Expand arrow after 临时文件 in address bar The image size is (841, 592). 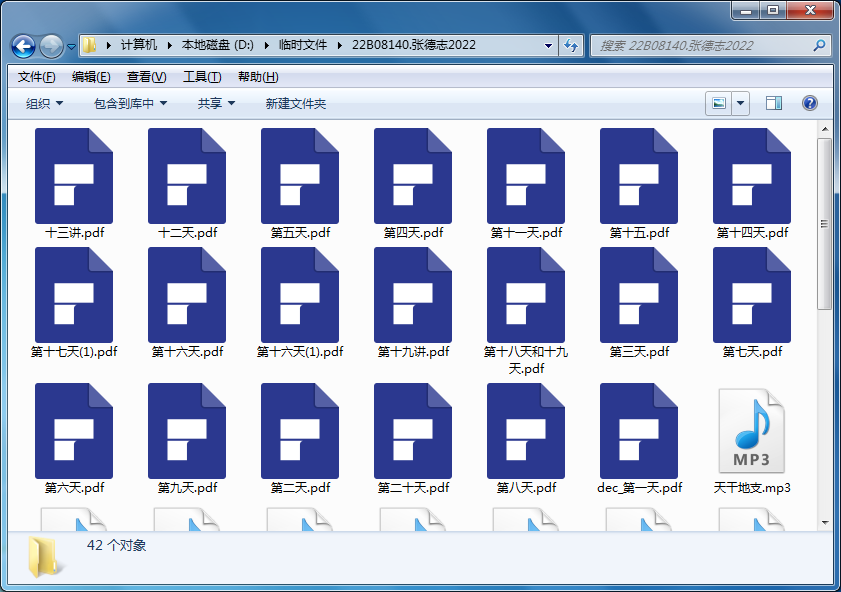point(340,46)
